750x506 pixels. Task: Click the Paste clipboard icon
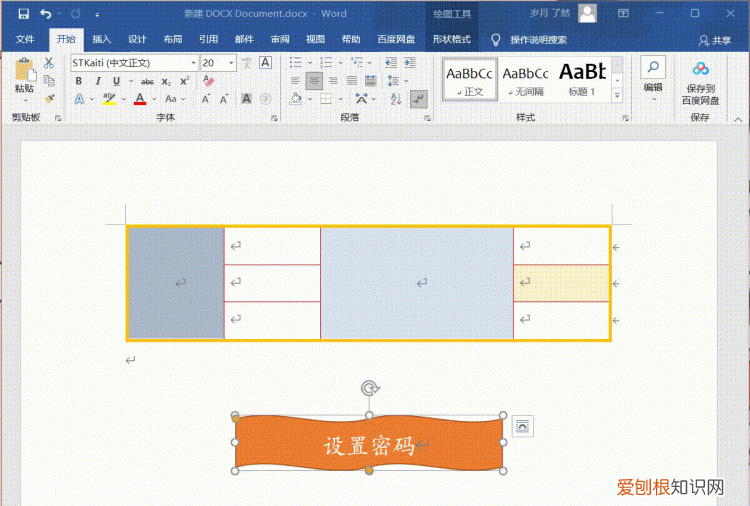[x=25, y=70]
